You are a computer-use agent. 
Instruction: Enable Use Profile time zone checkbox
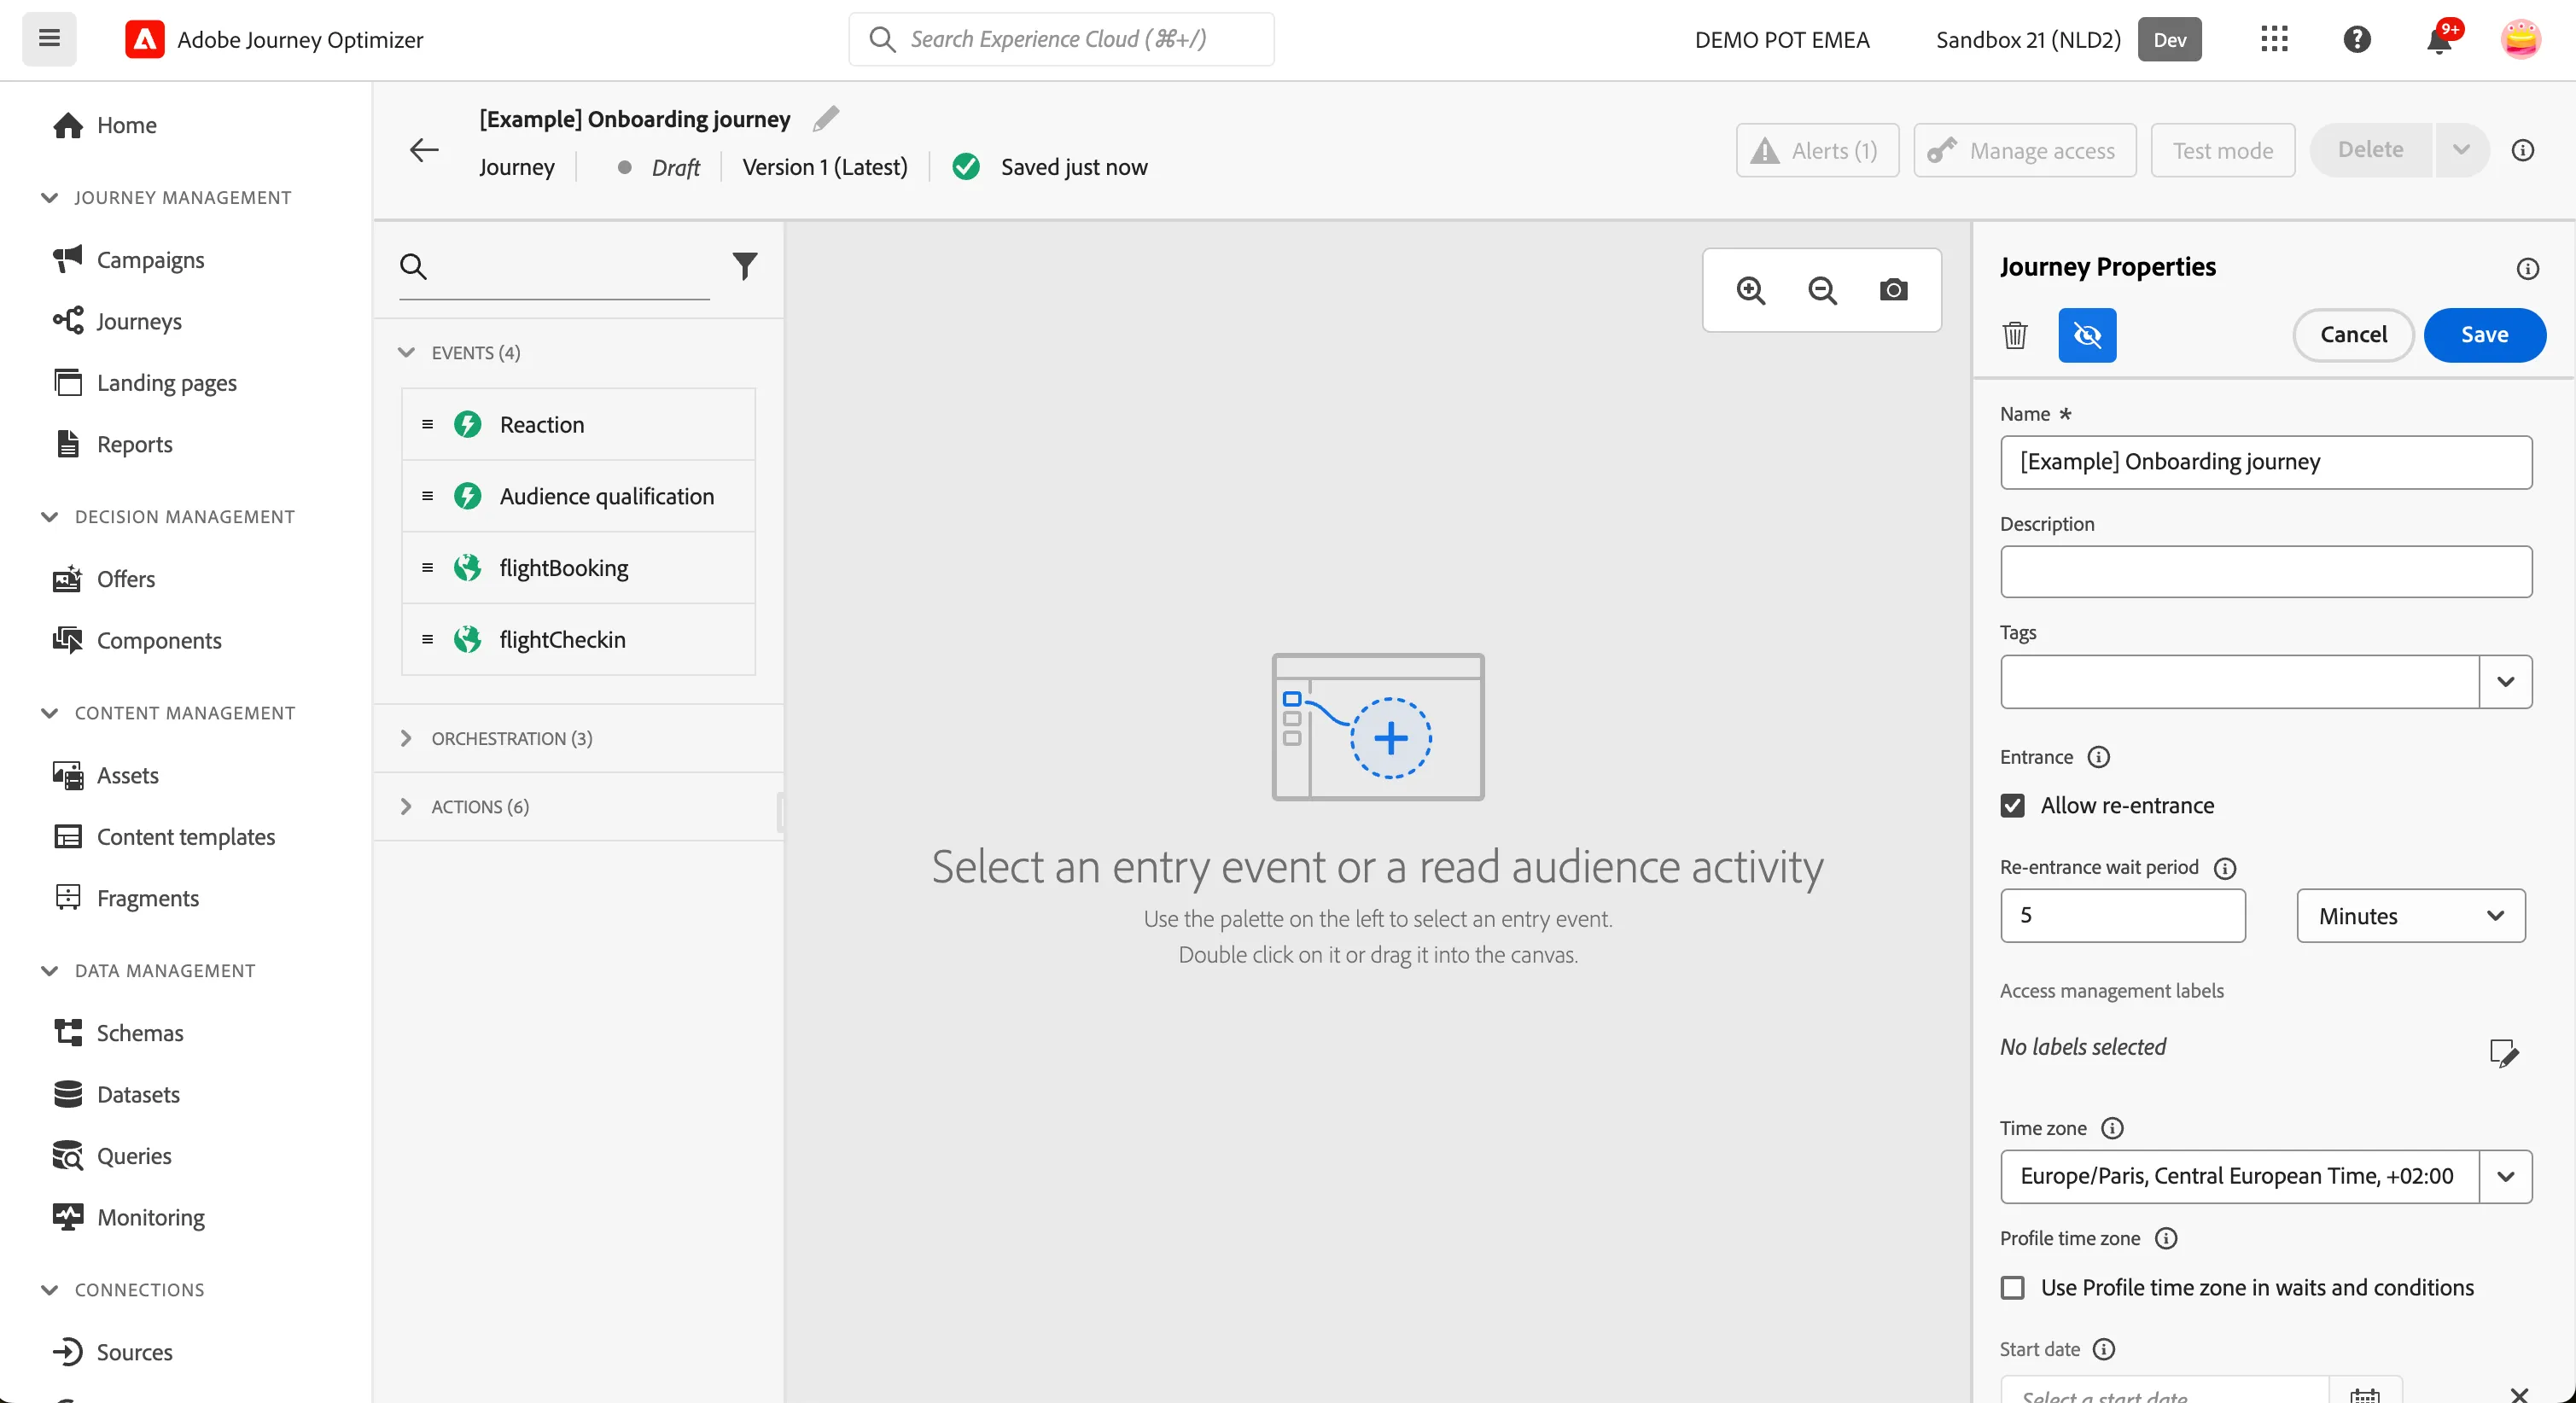pyautogui.click(x=2012, y=1288)
